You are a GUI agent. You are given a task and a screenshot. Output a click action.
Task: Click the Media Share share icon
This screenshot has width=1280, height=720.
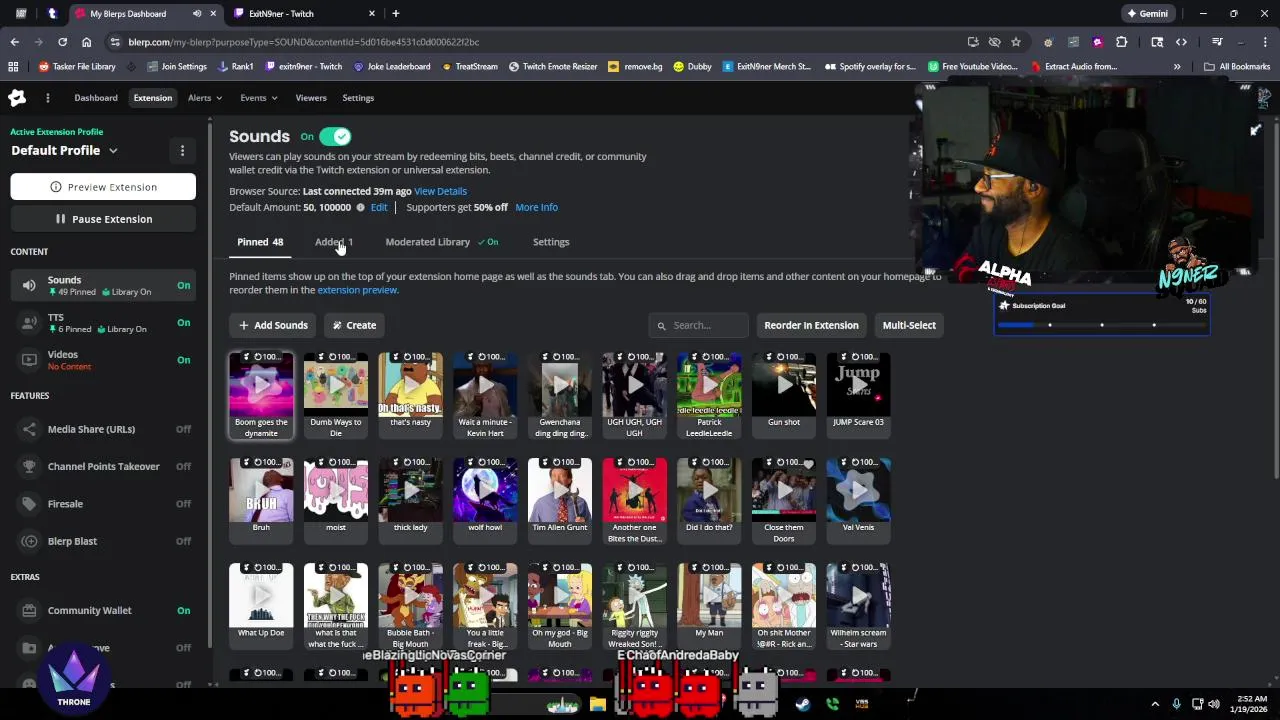tap(29, 429)
